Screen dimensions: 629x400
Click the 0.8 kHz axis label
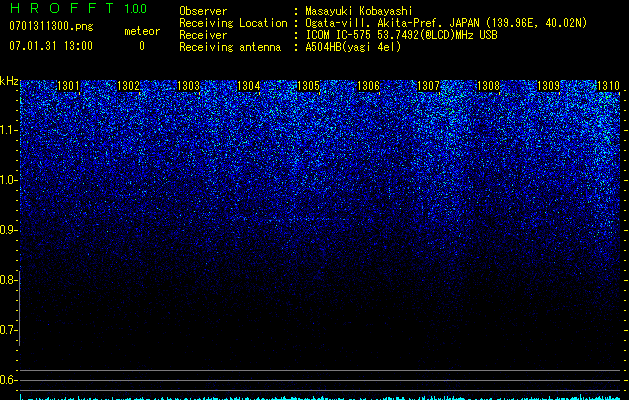(x=8, y=280)
